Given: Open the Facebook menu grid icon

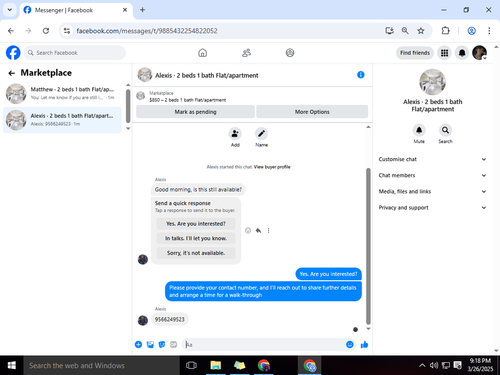Looking at the screenshot, I should (x=444, y=53).
